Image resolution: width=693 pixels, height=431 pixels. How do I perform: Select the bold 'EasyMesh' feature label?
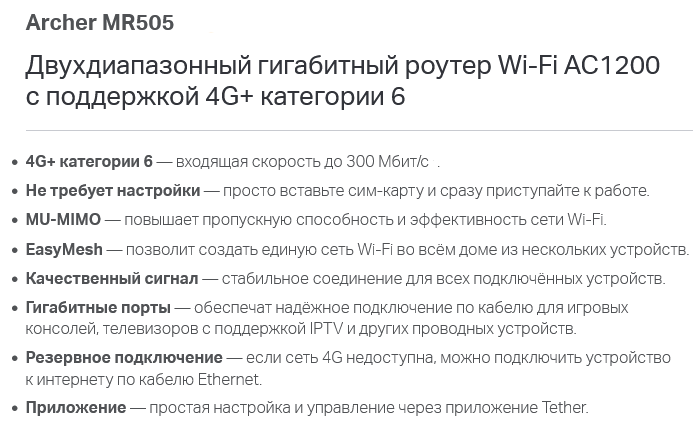[x=64, y=249]
